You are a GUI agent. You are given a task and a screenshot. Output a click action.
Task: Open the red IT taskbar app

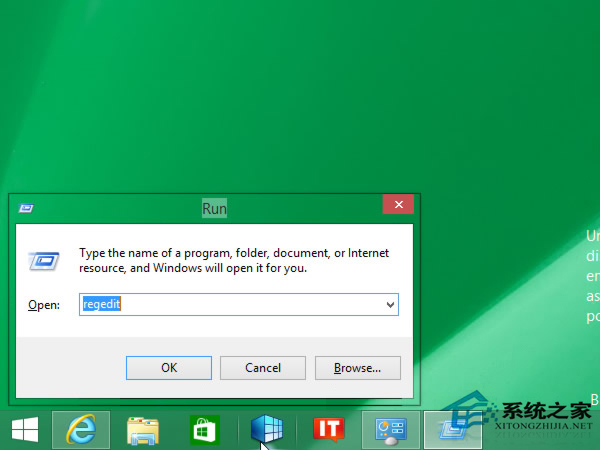(328, 430)
